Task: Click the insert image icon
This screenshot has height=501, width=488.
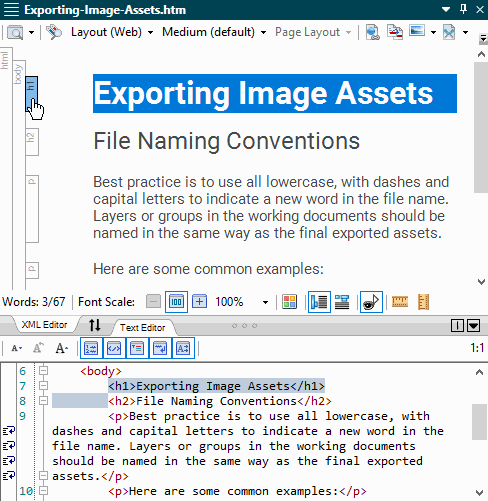Action: click(x=417, y=31)
